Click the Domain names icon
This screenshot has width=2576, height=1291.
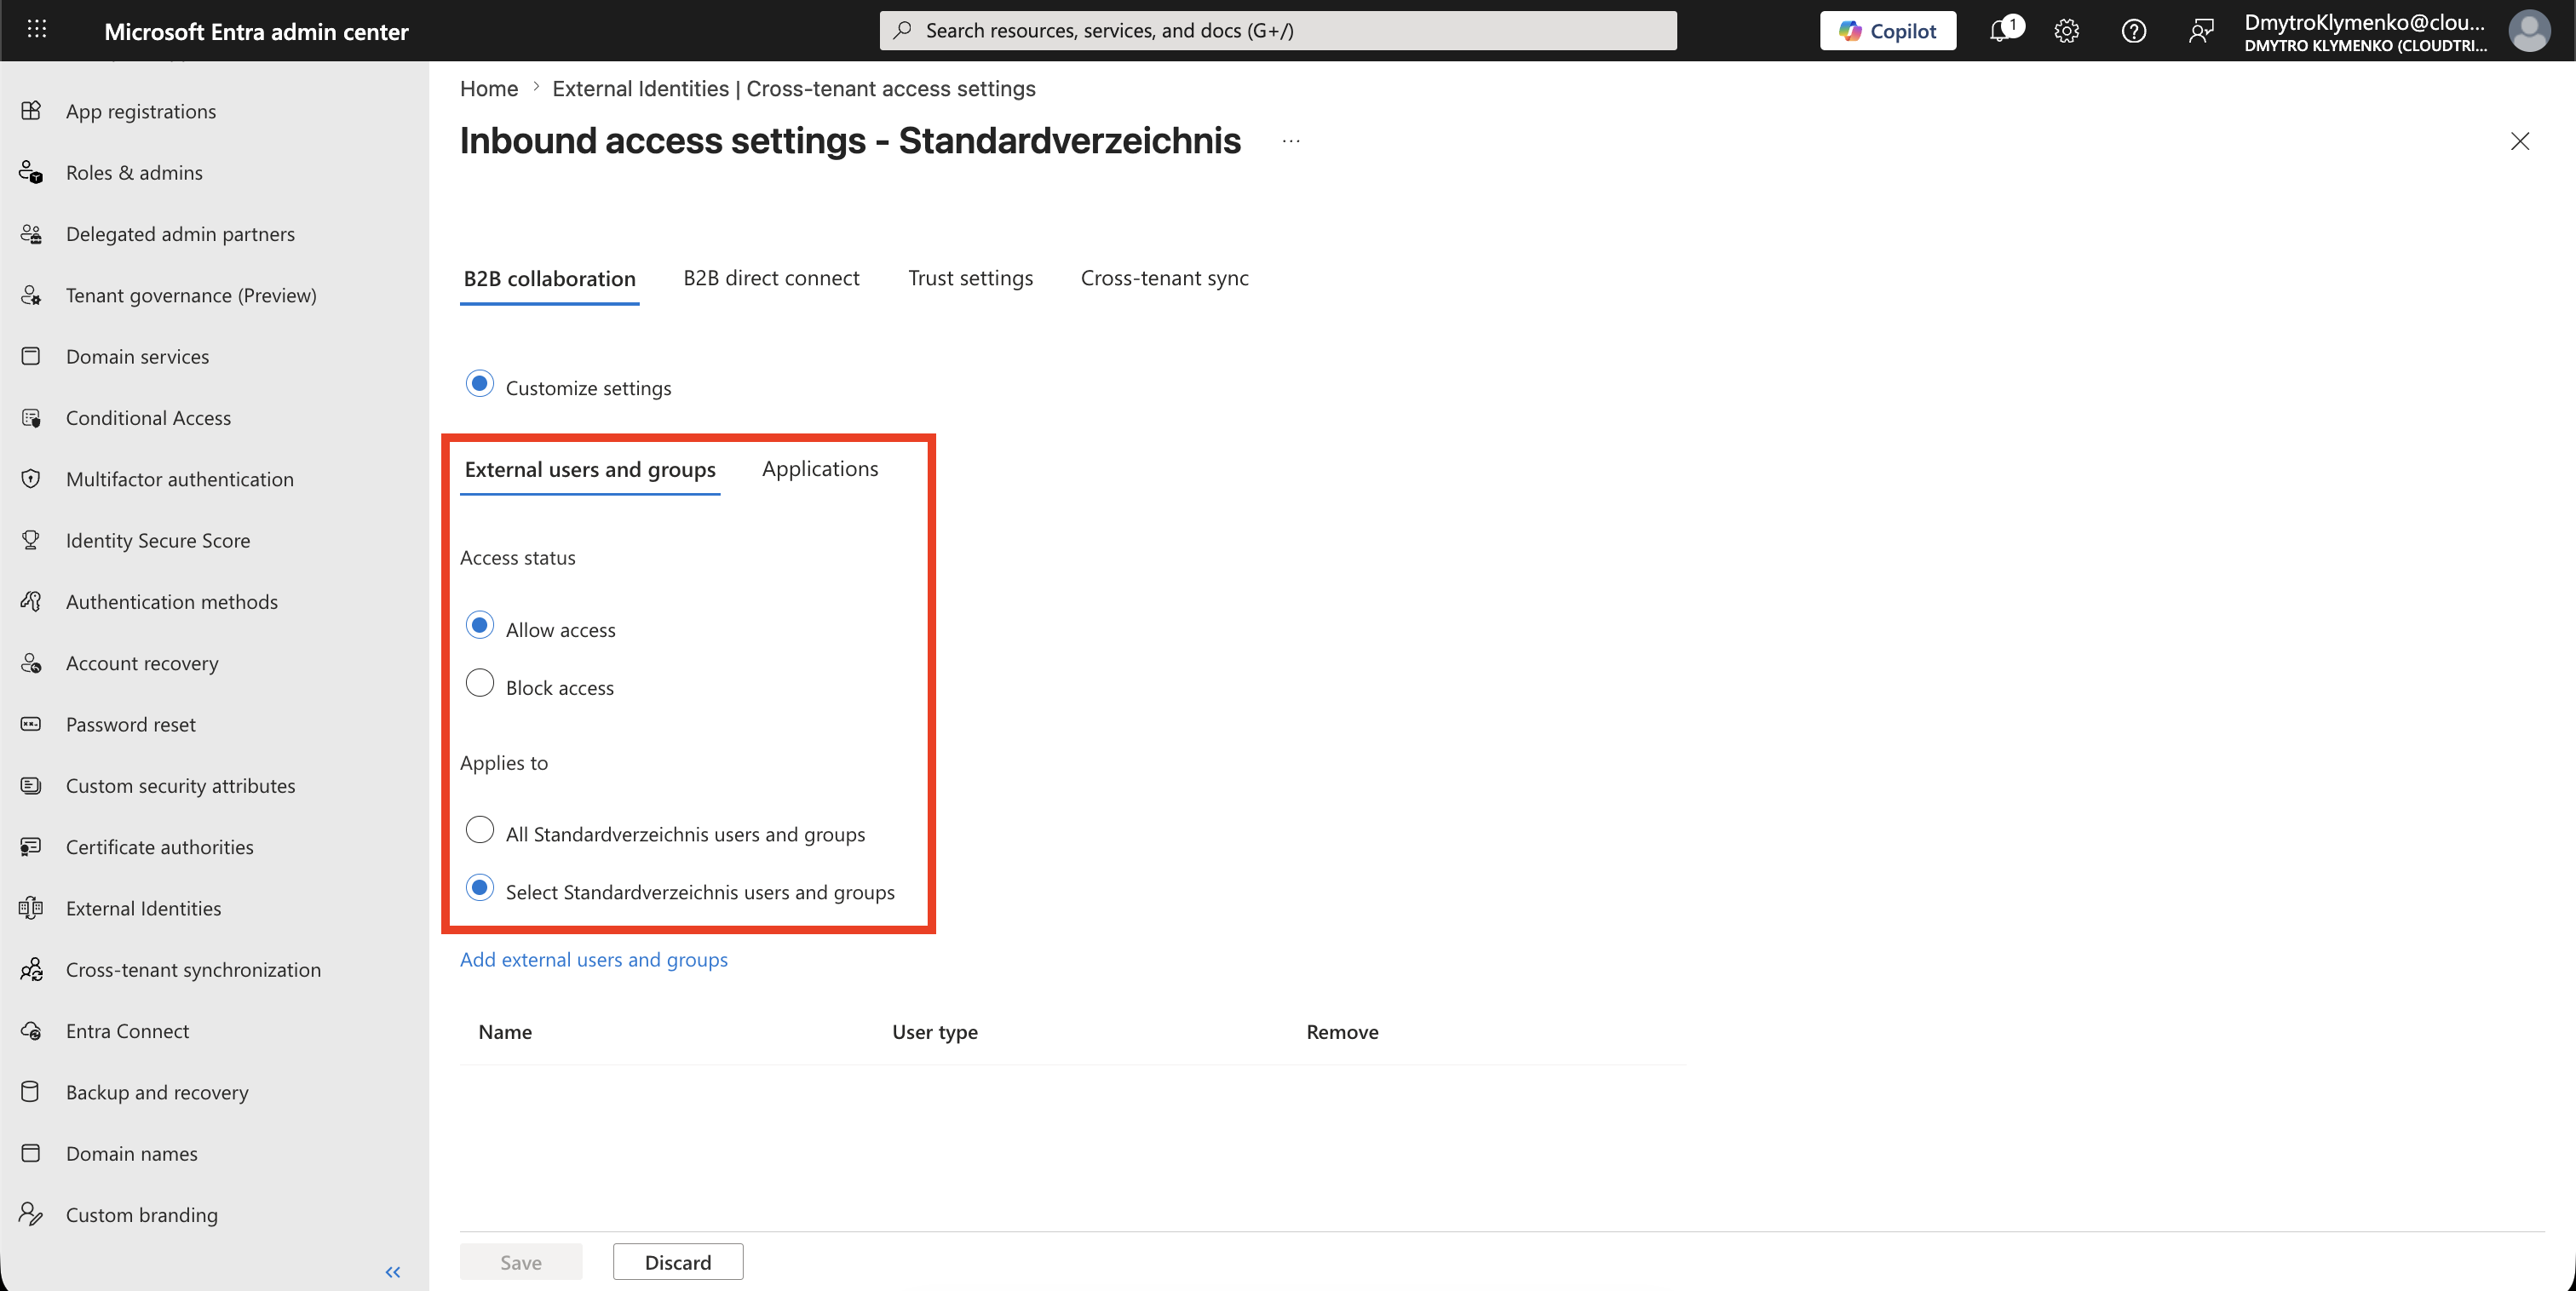coord(31,1153)
